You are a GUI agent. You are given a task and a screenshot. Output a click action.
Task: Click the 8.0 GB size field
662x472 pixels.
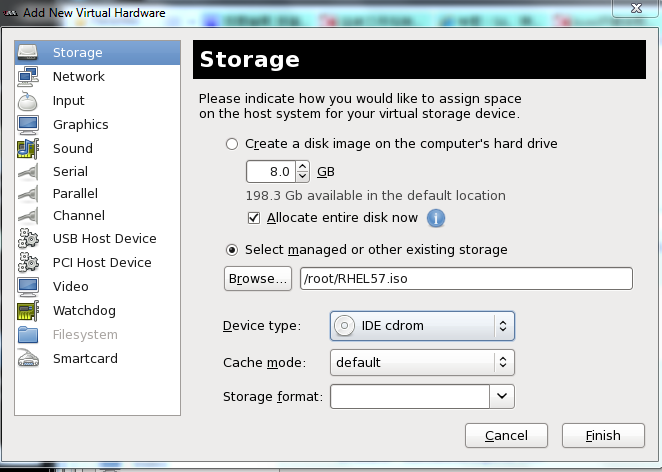pyautogui.click(x=271, y=172)
